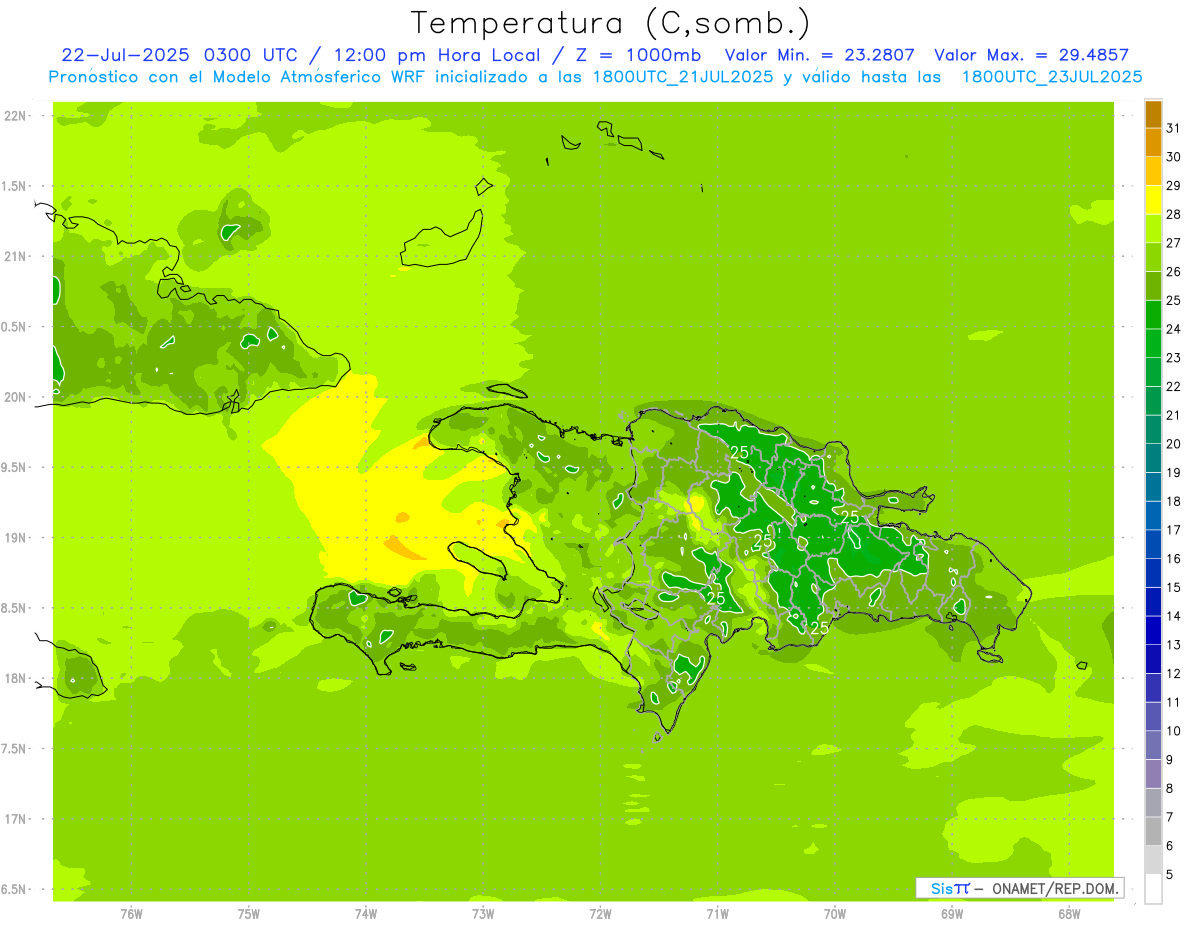Click the legend label "23"

(1174, 358)
